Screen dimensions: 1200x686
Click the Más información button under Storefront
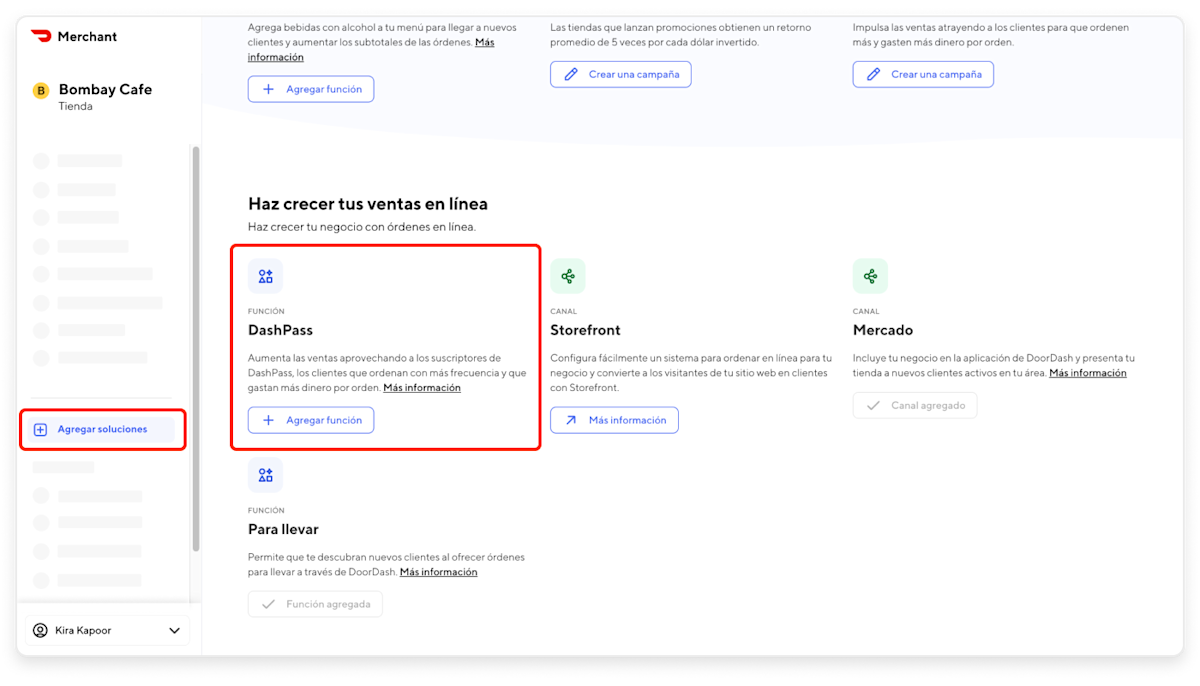pos(614,420)
